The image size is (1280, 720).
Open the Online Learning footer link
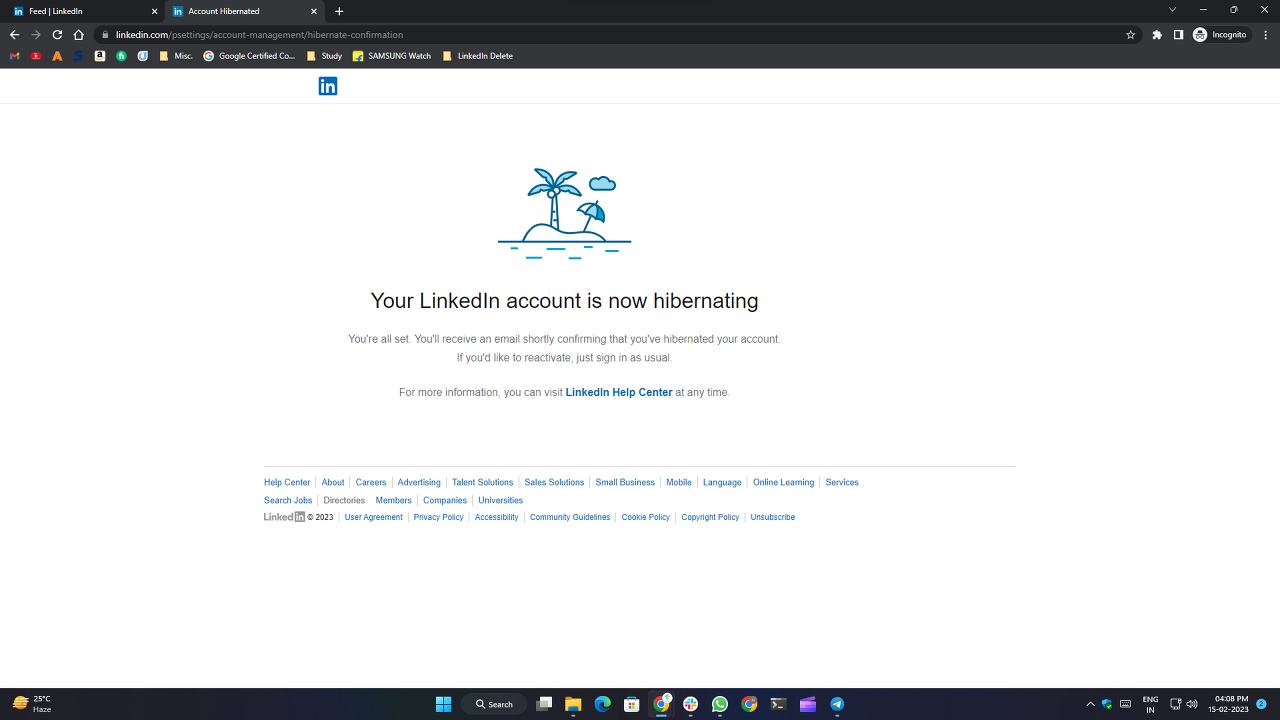click(x=783, y=482)
